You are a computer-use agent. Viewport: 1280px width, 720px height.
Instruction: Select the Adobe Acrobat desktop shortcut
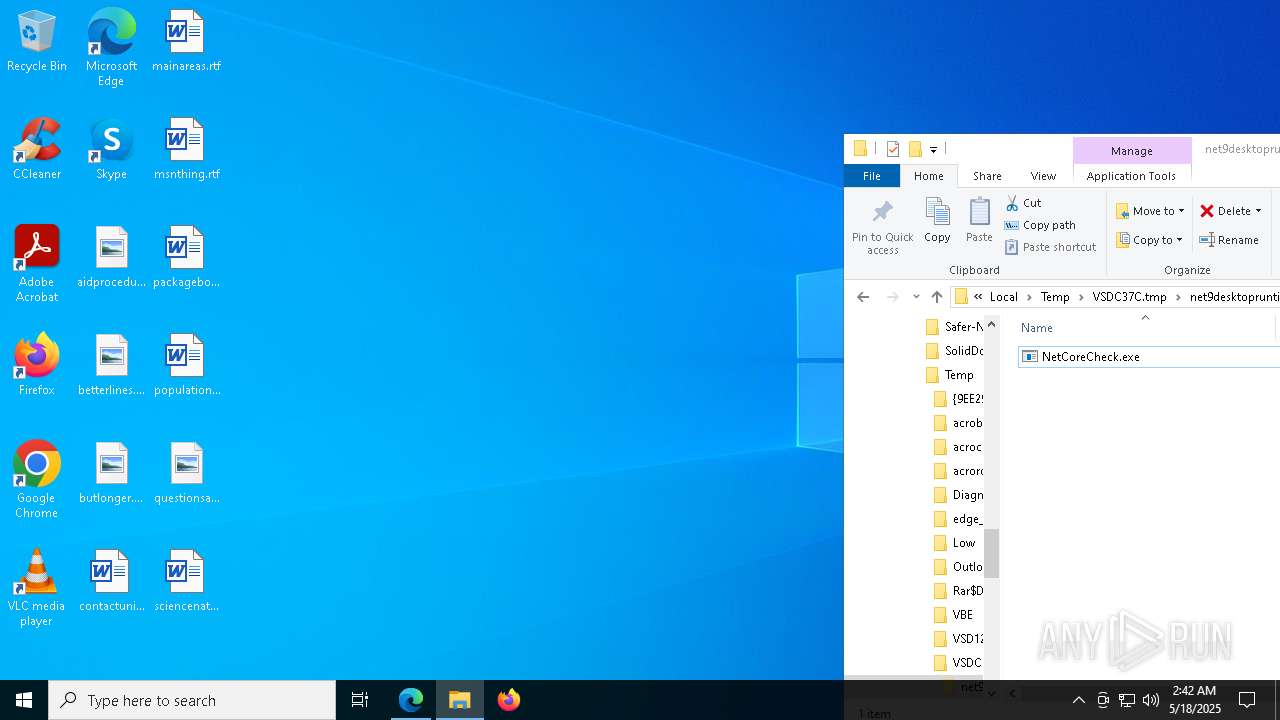(37, 265)
